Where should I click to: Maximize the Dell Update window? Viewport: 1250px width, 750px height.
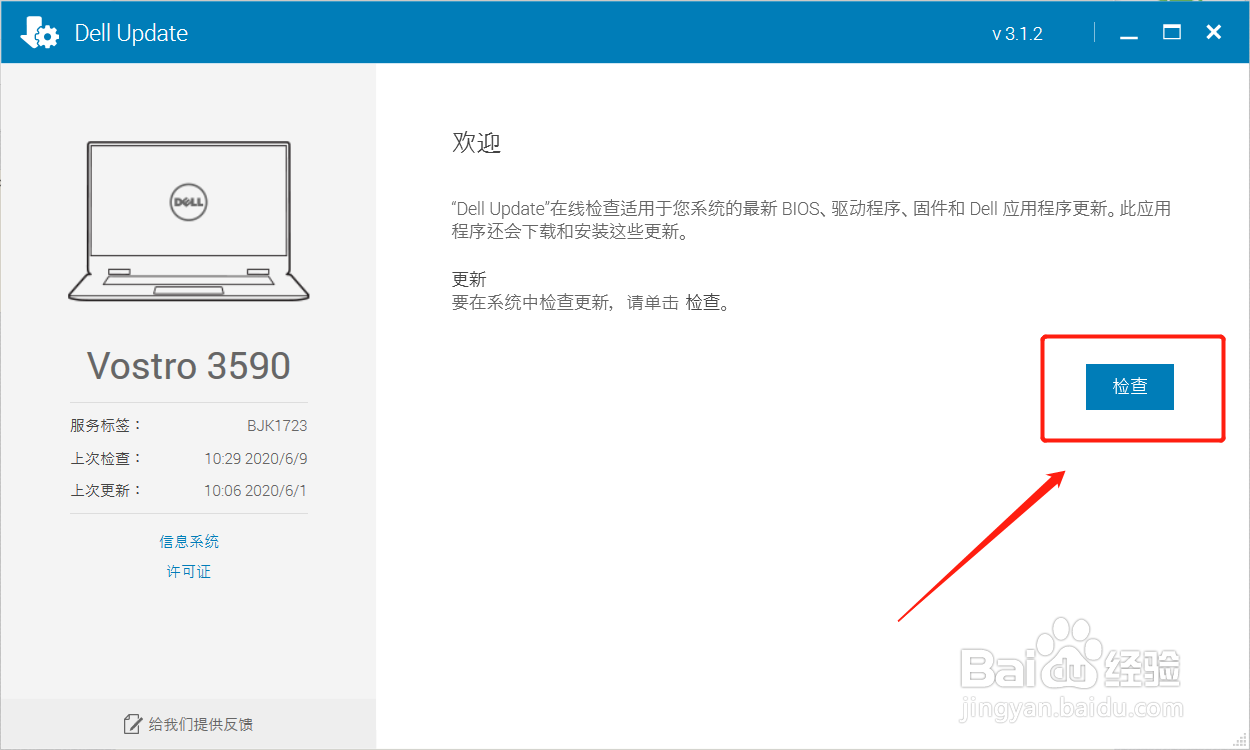point(1172,33)
